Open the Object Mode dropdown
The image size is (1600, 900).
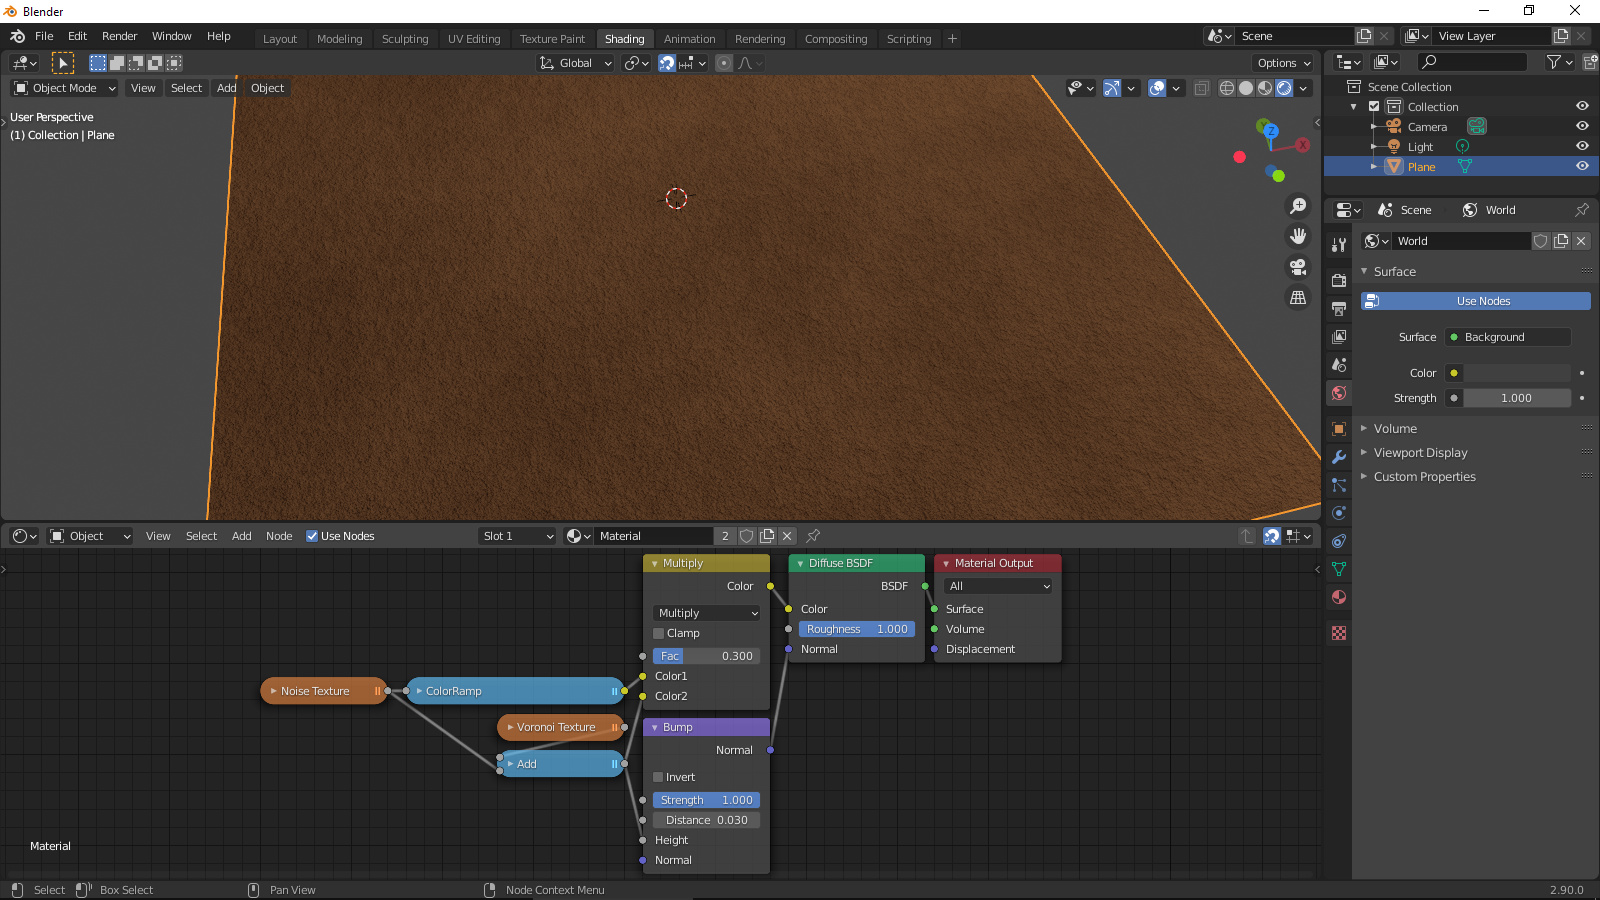click(65, 88)
